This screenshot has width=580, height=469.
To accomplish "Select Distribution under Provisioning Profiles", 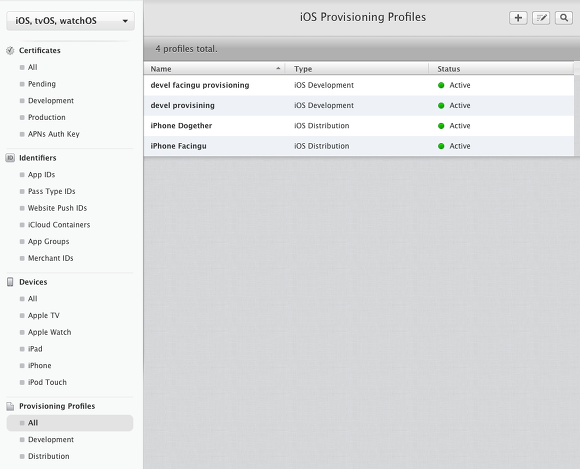I will (48, 456).
